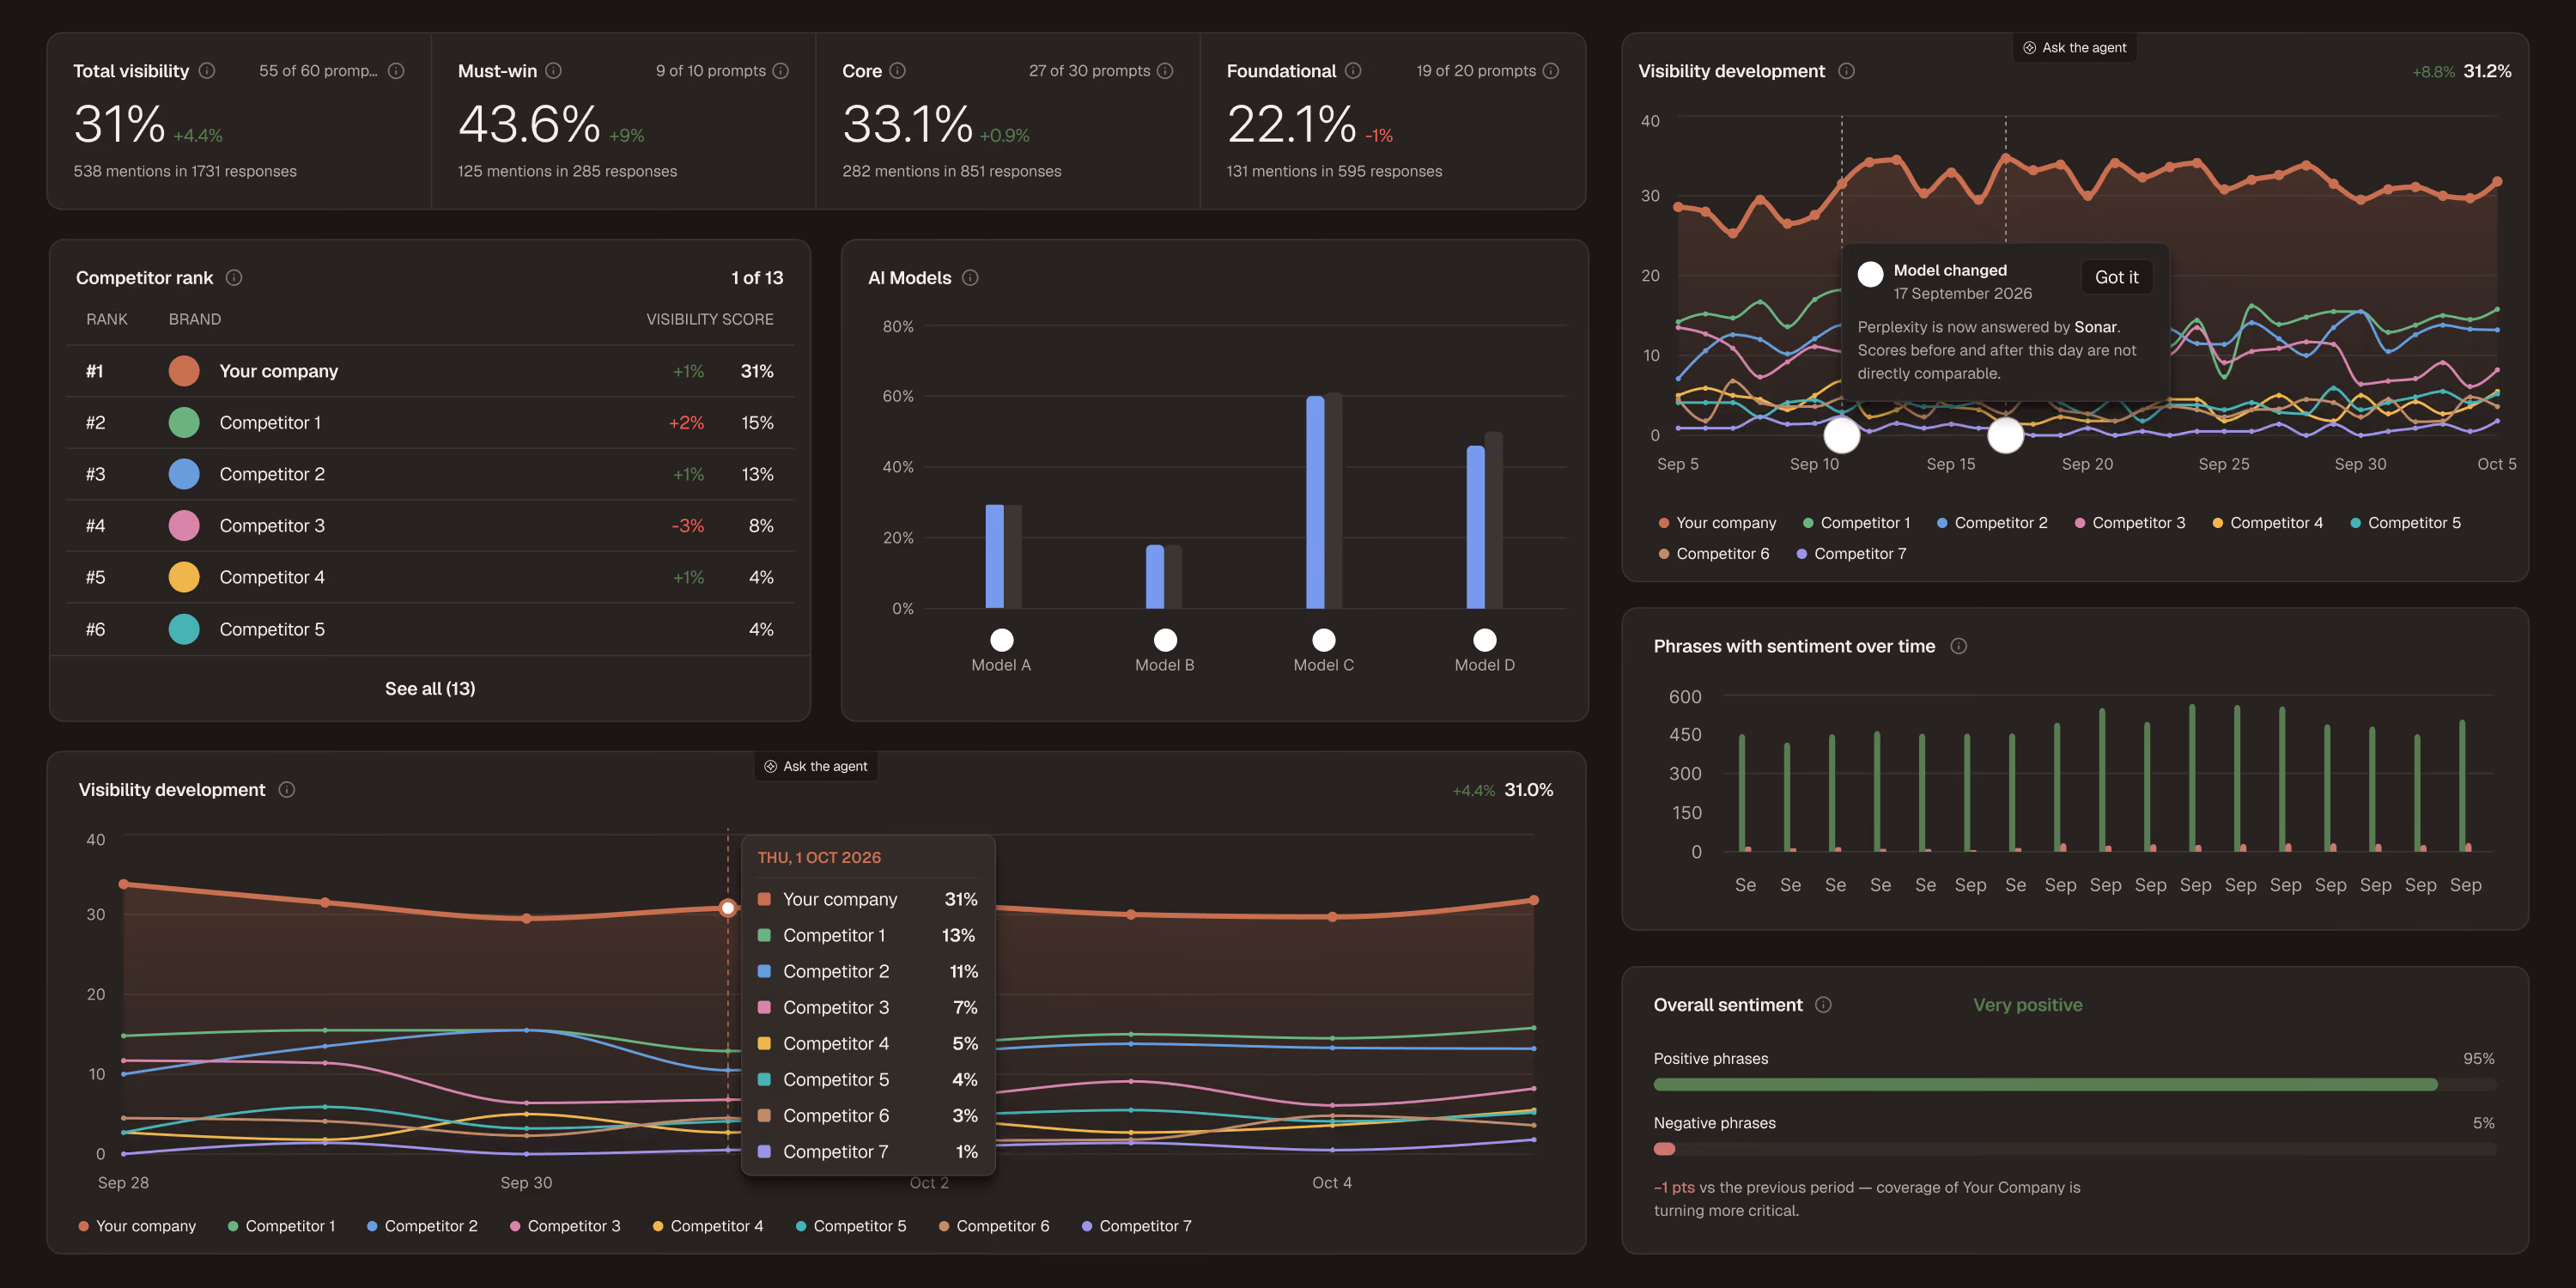Click the Model A blue bar
This screenshot has width=2576, height=1288.
pos(994,556)
